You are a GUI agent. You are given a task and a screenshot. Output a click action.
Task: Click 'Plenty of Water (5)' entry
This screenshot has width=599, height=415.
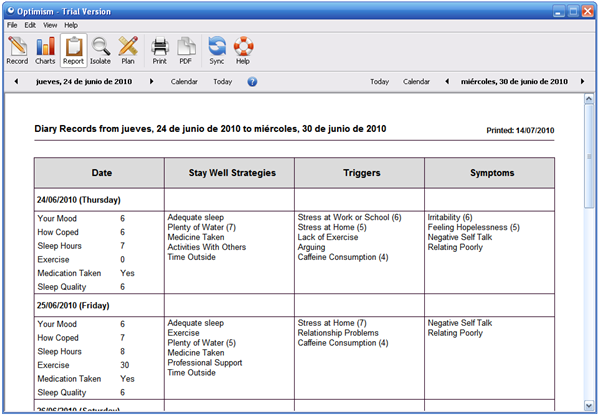[x=202, y=343]
